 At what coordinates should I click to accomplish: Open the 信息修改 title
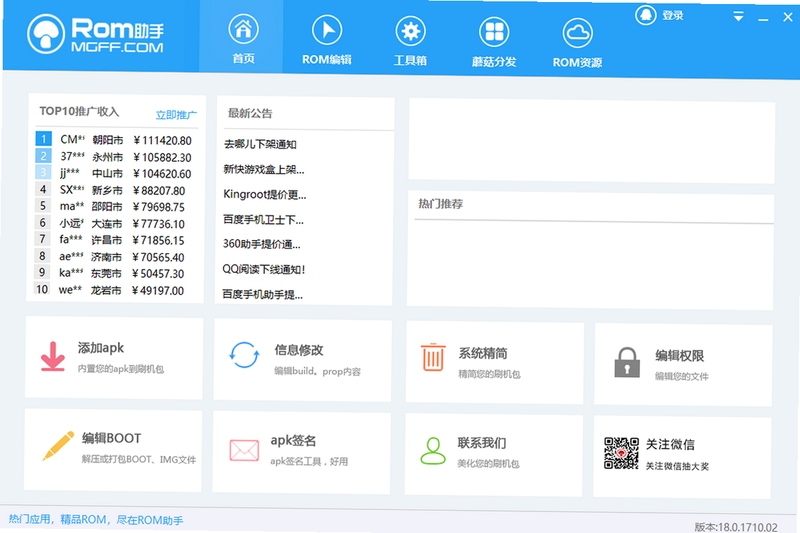pyautogui.click(x=299, y=350)
